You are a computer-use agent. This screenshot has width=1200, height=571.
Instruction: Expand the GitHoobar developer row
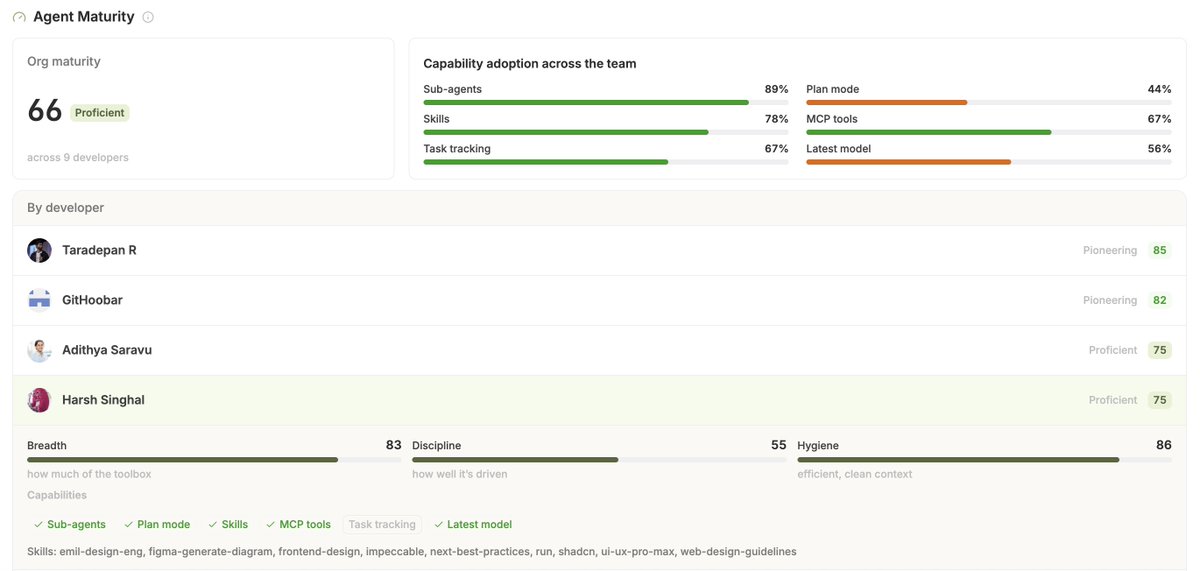tap(599, 300)
